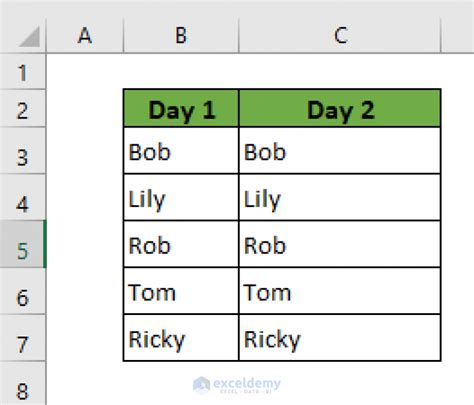
Task: Select column B header
Action: 181,36
